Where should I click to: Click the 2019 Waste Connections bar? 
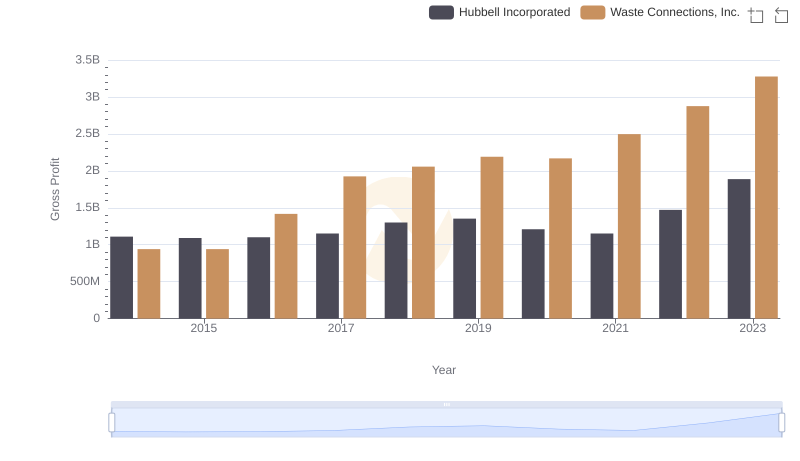[492, 238]
